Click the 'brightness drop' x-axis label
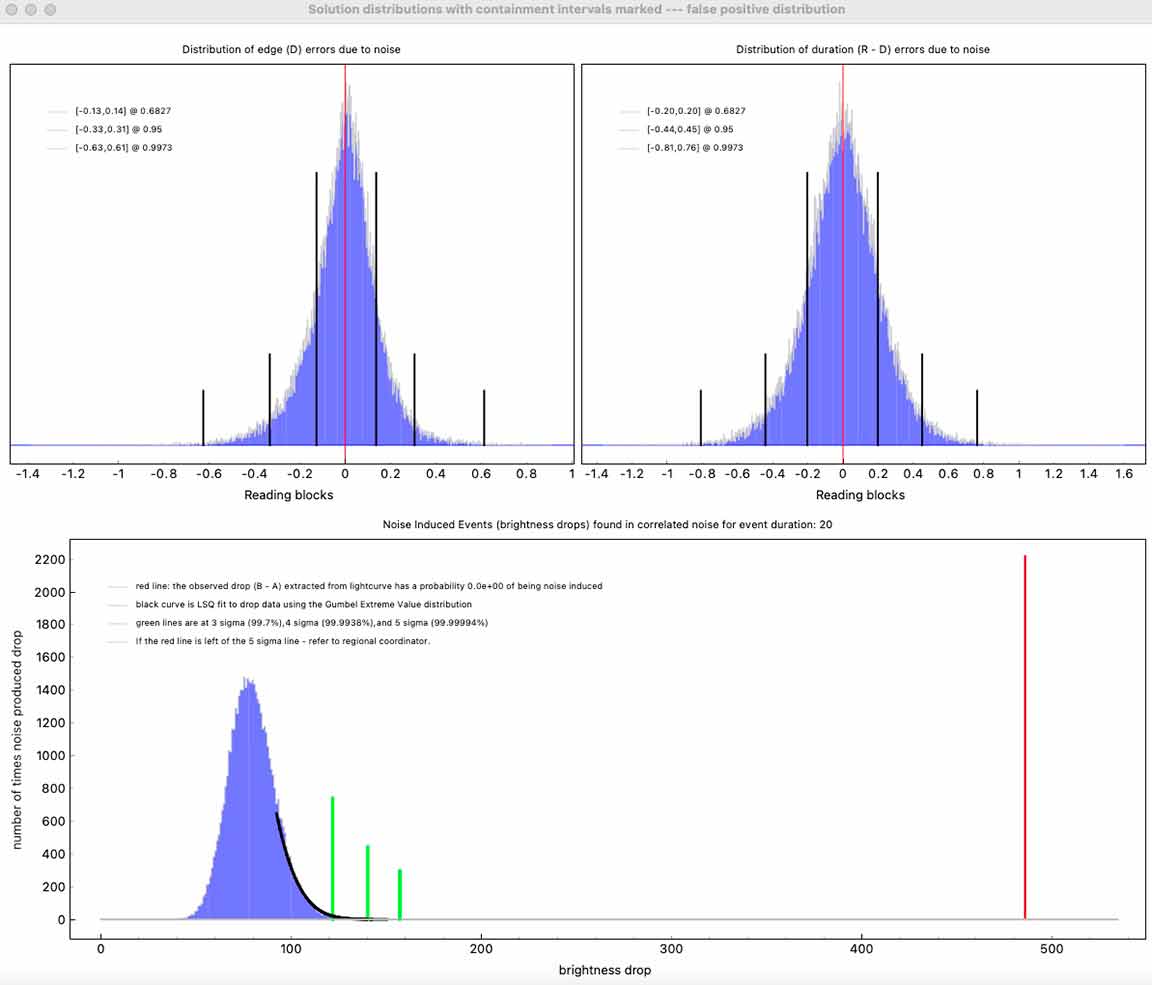 click(x=605, y=970)
